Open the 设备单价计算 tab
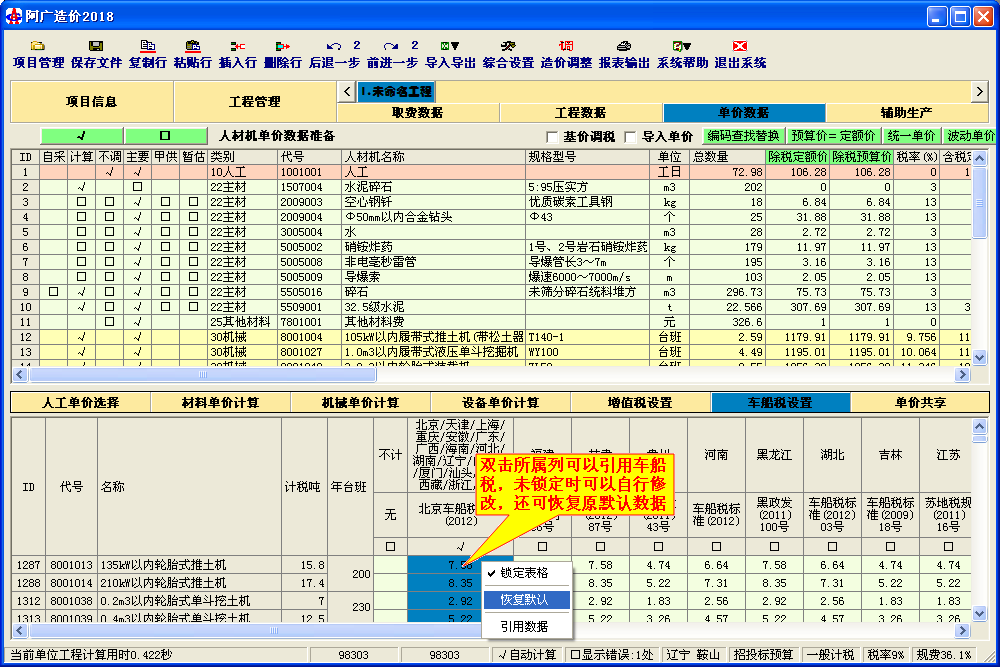Screen dimensions: 1000x667 [x=501, y=402]
